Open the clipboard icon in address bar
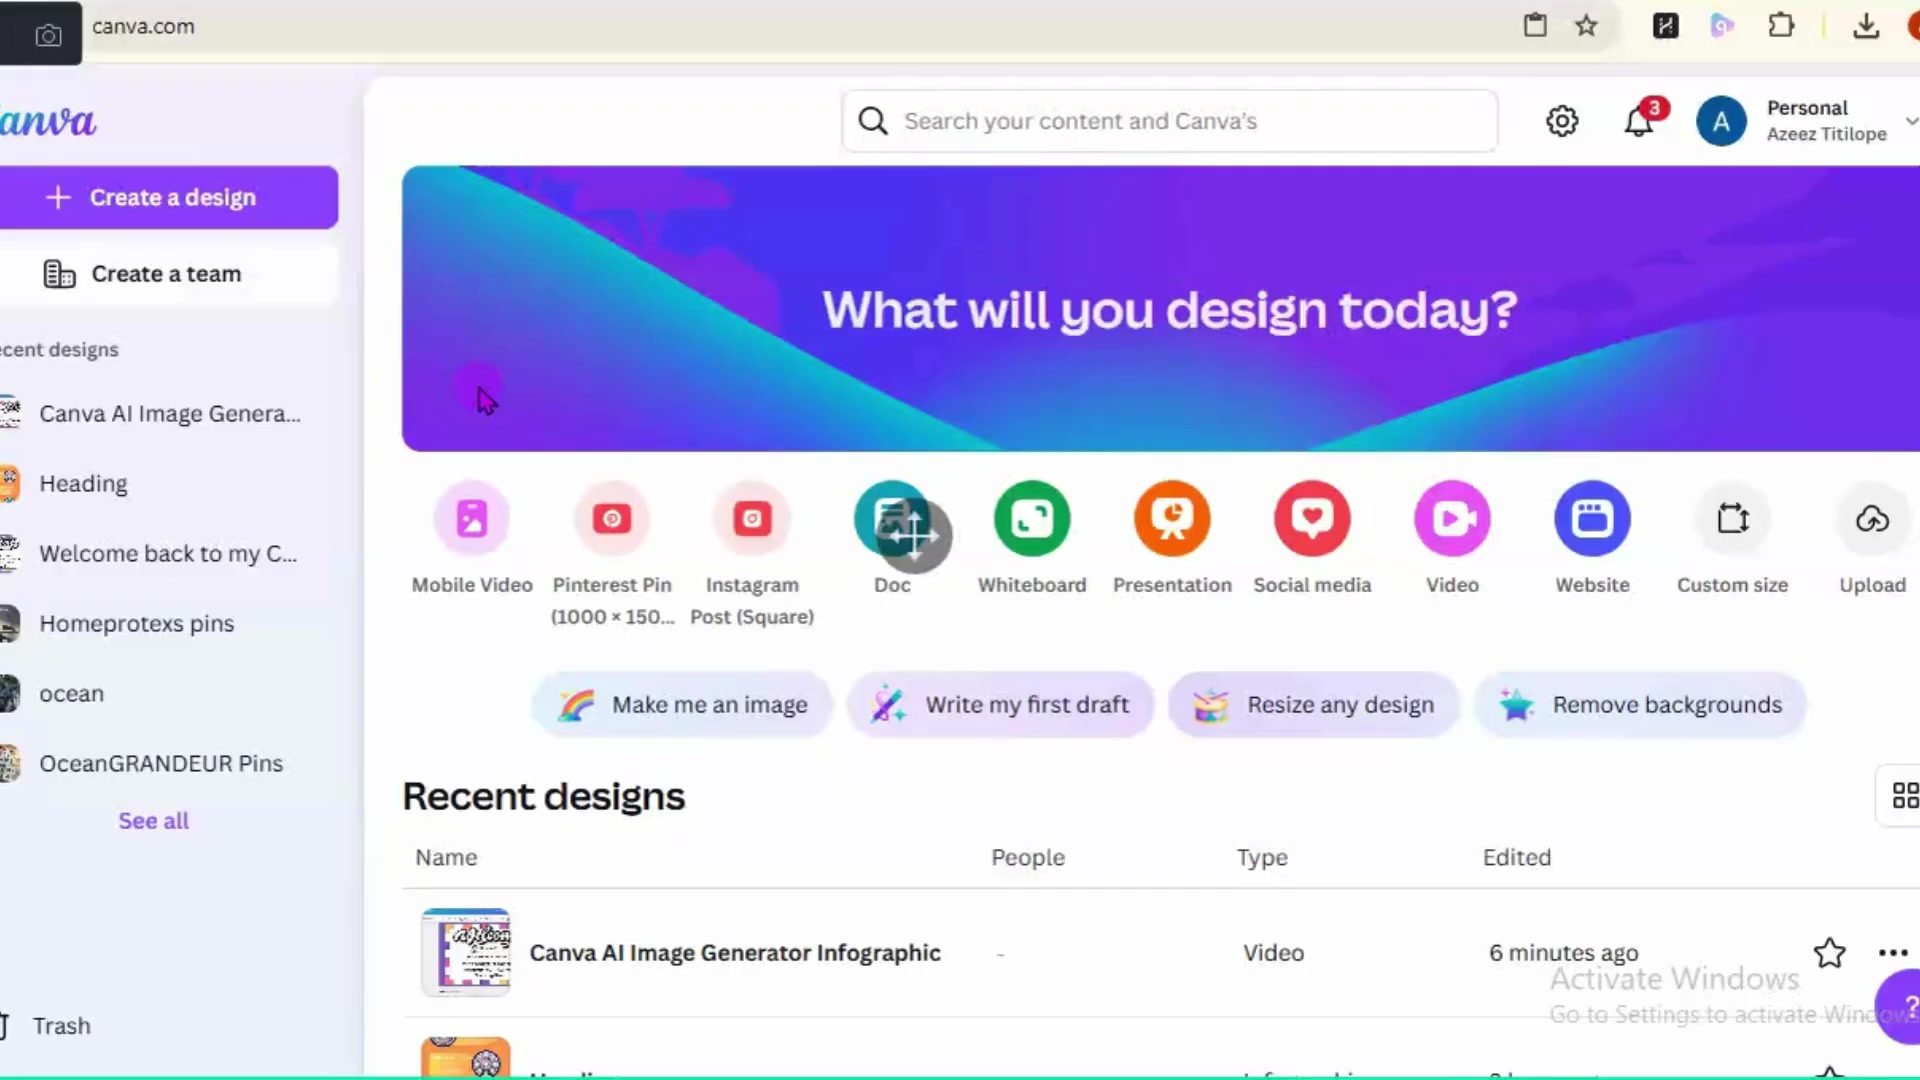Viewport: 1920px width, 1080px height. (1535, 26)
